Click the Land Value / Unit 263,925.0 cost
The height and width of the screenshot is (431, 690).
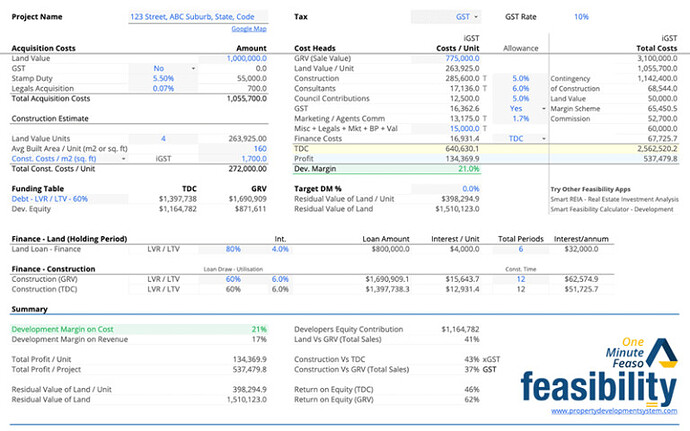[462, 68]
